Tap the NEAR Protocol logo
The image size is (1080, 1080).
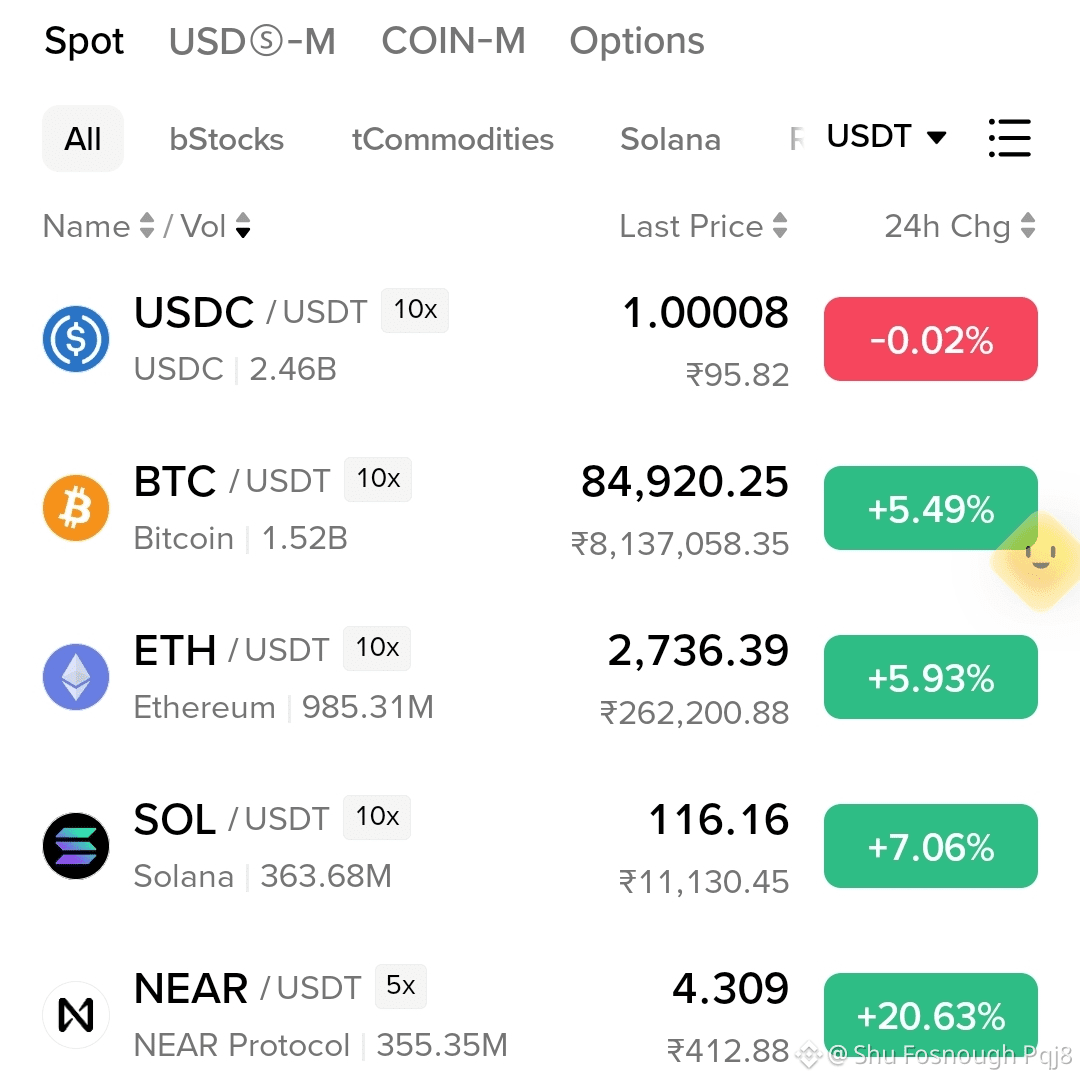tap(76, 1015)
